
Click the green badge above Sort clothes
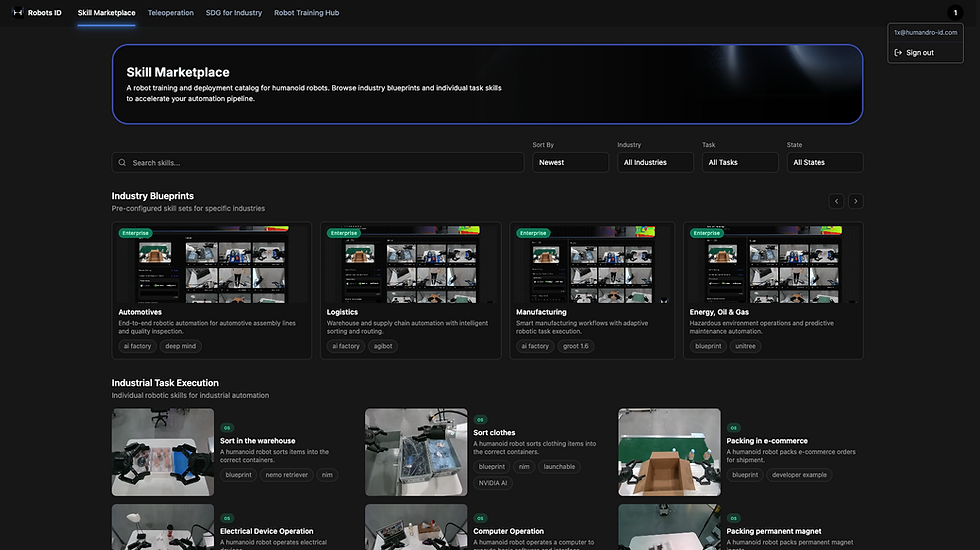(480, 420)
